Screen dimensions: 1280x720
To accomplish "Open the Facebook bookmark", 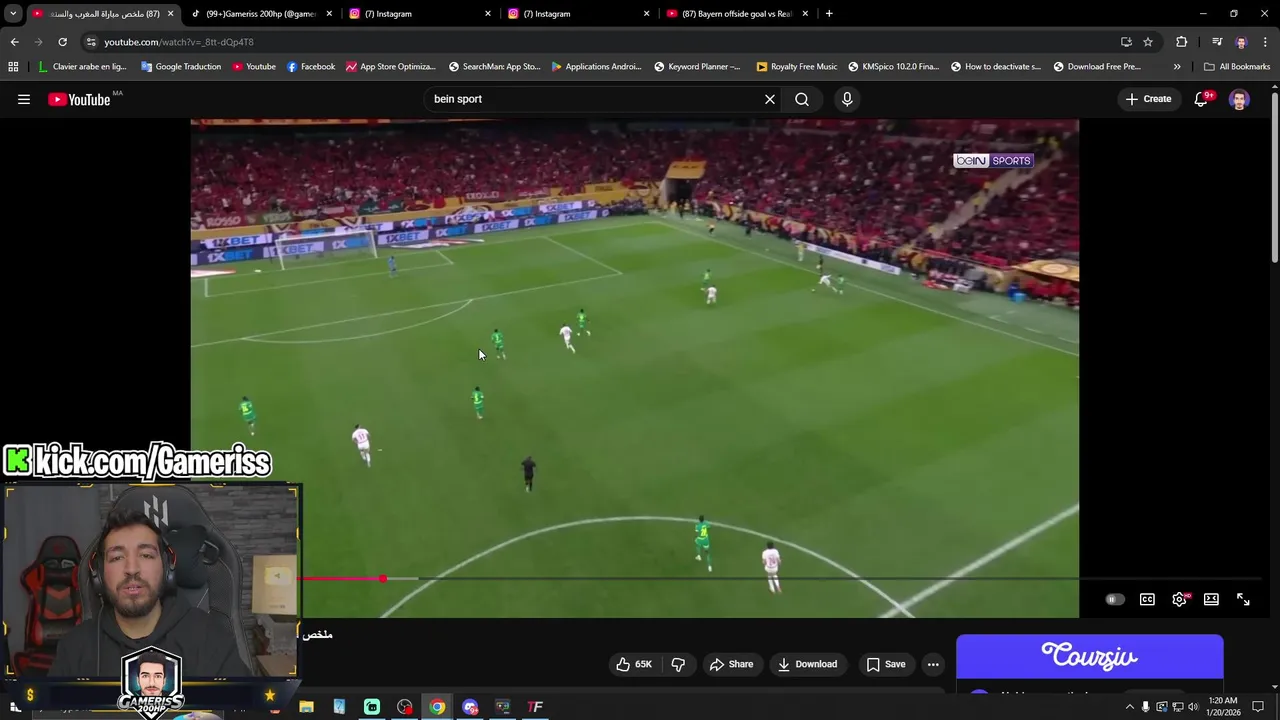I will (x=310, y=67).
